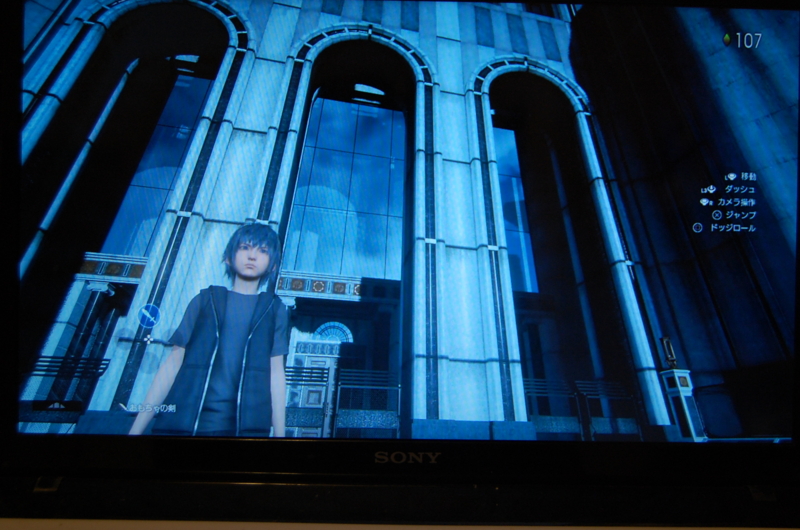Click the cross button icon beside ジャンプ
This screenshot has width=800, height=530.
[716, 215]
